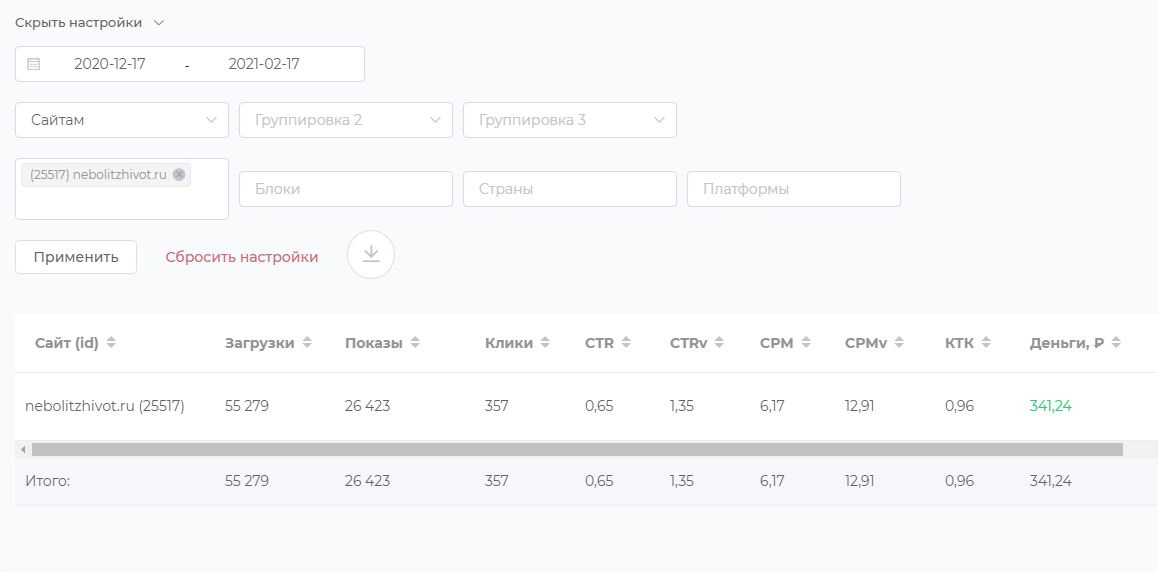Click the Сбросить настройки link

(242, 257)
